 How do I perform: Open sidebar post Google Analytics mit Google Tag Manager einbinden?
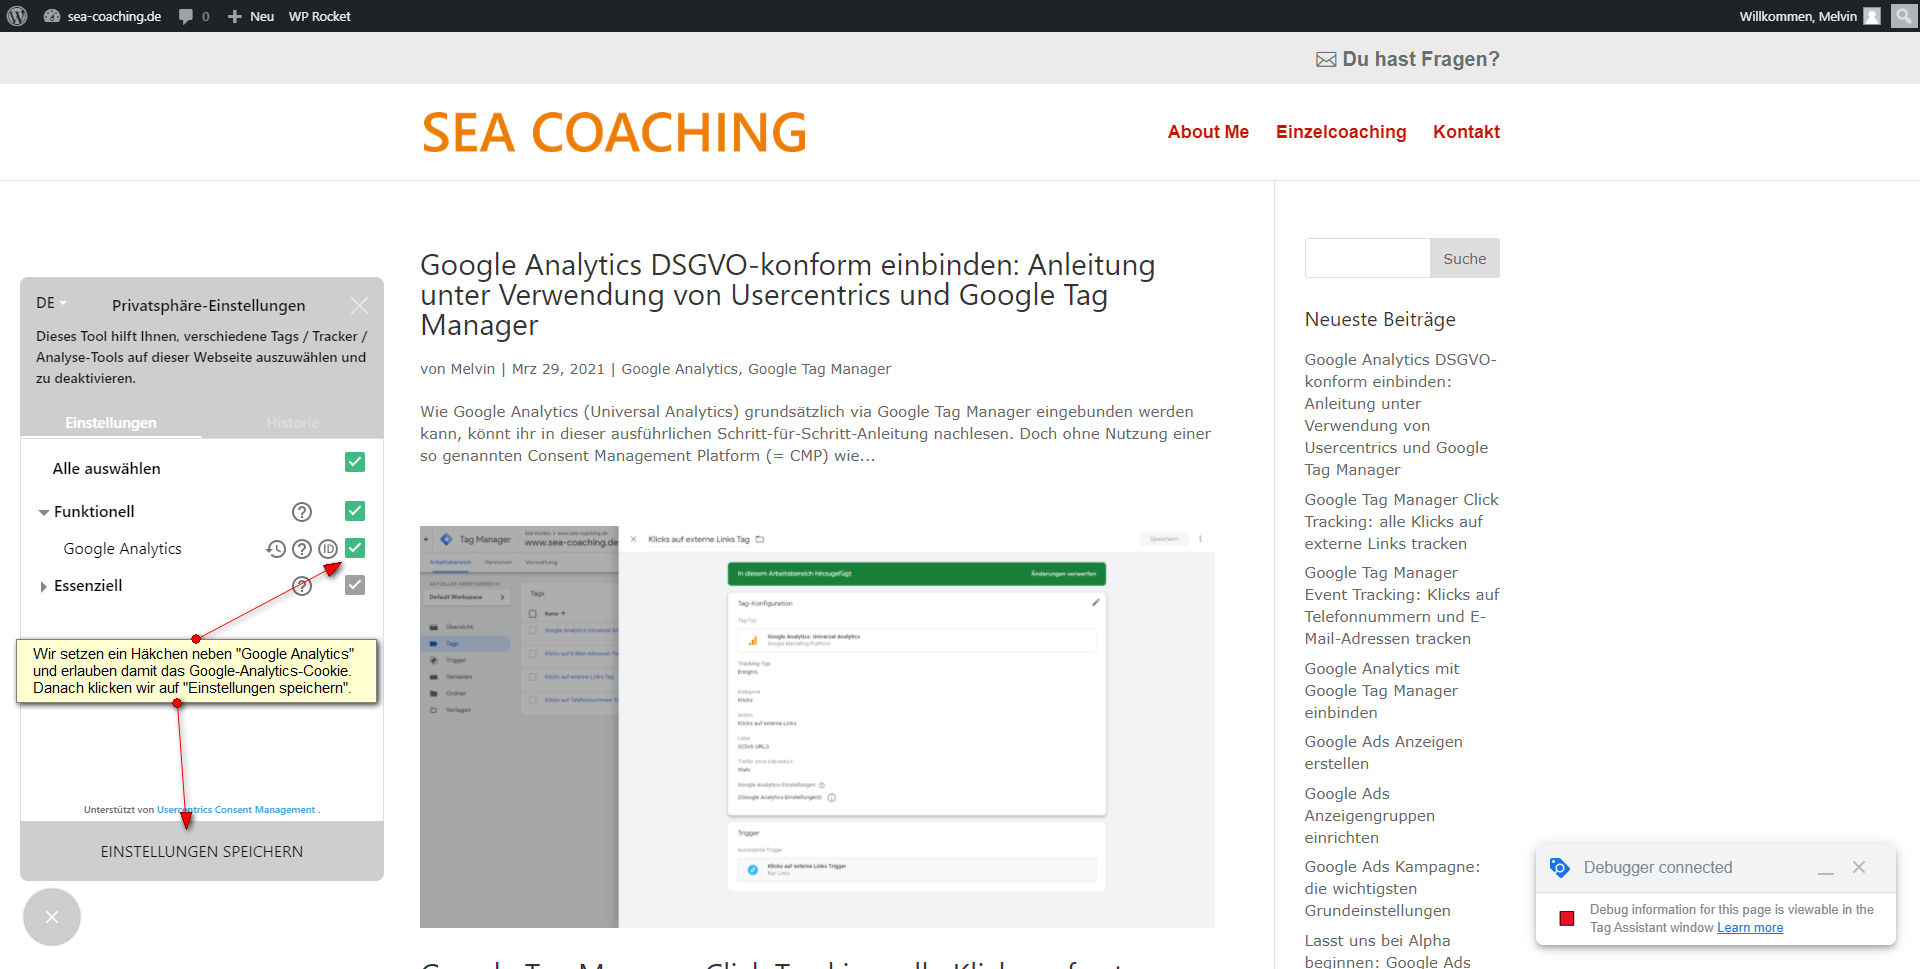coord(1381,690)
